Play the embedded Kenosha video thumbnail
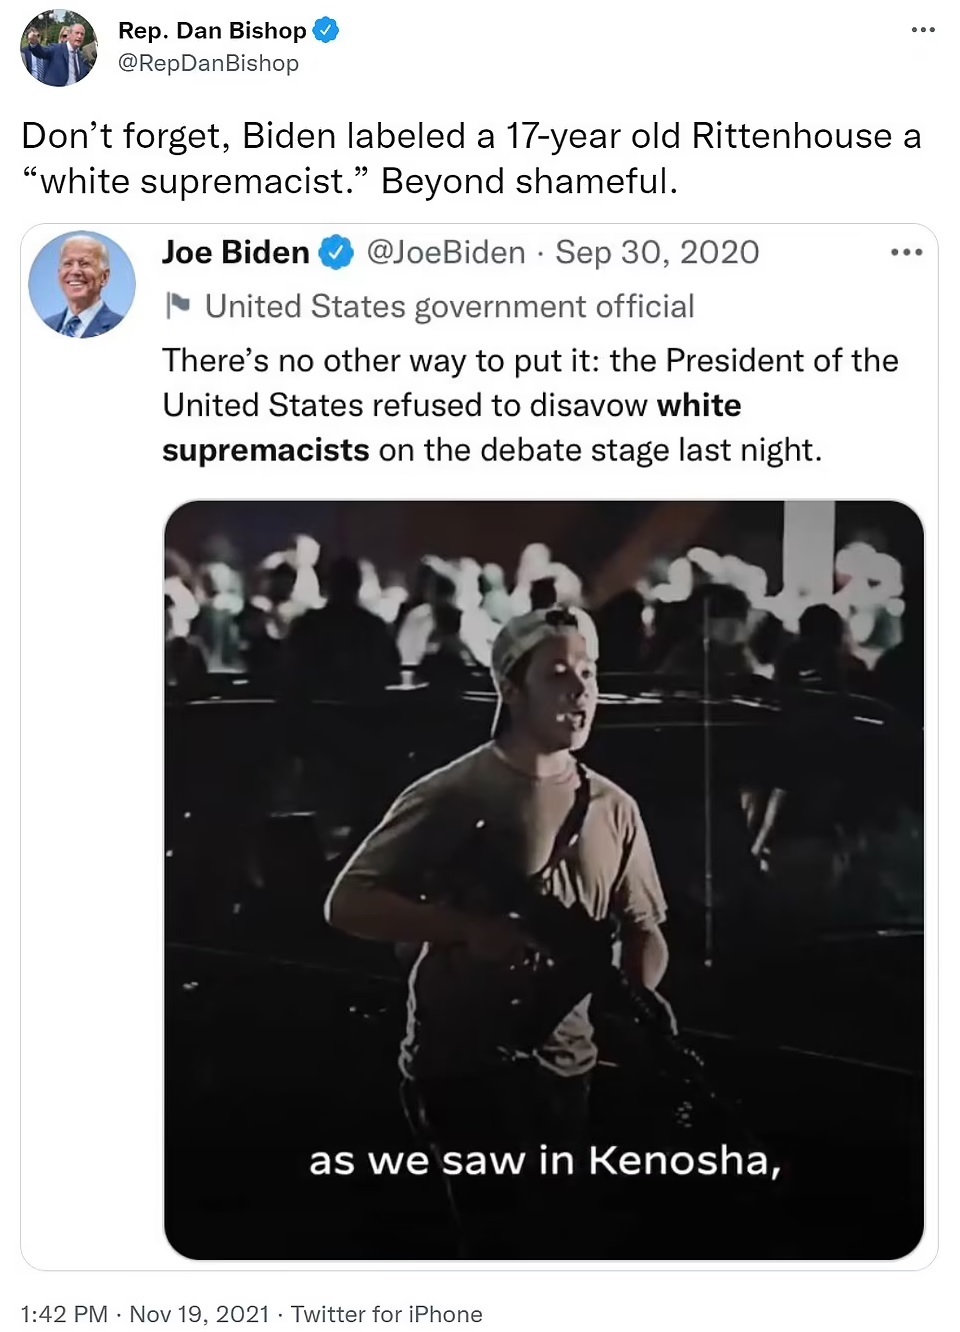Viewport: 960px width, 1332px height. 544,880
